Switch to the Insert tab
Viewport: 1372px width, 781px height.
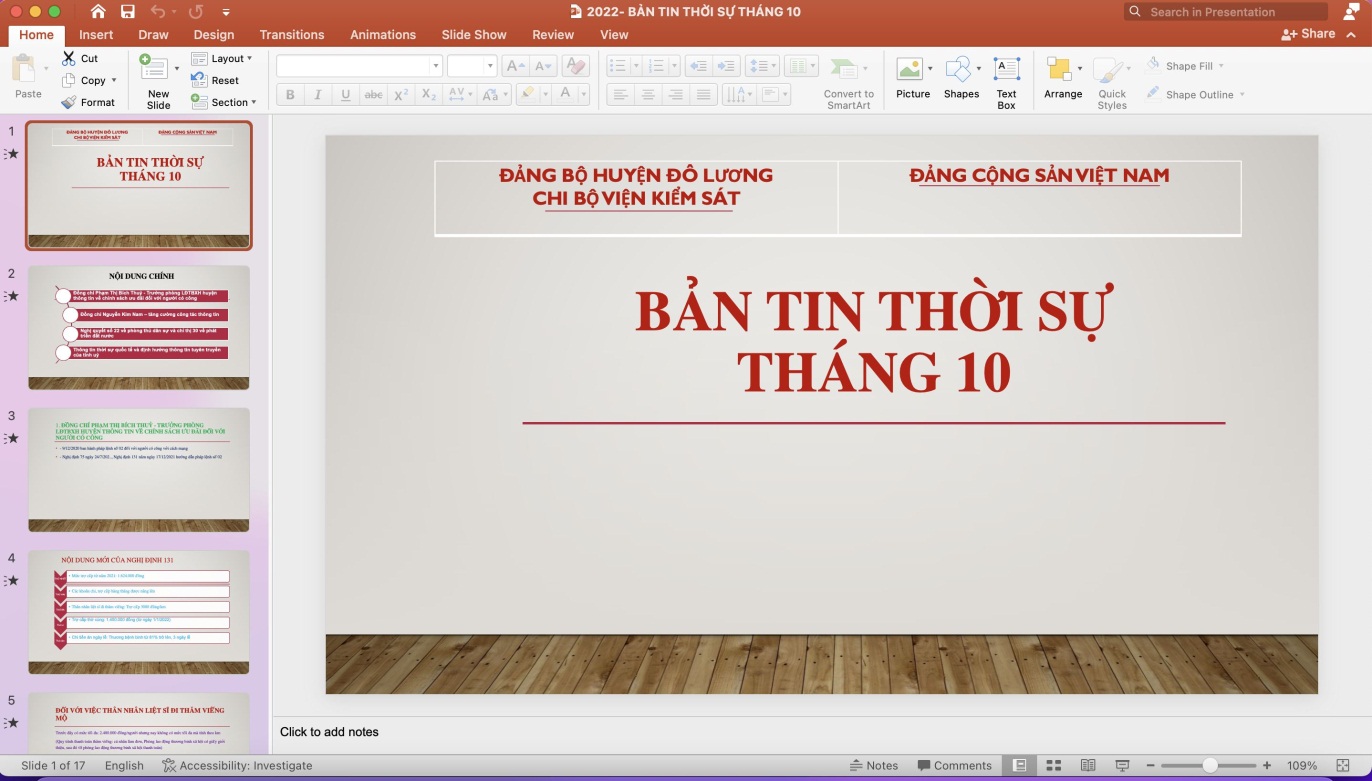pyautogui.click(x=96, y=34)
